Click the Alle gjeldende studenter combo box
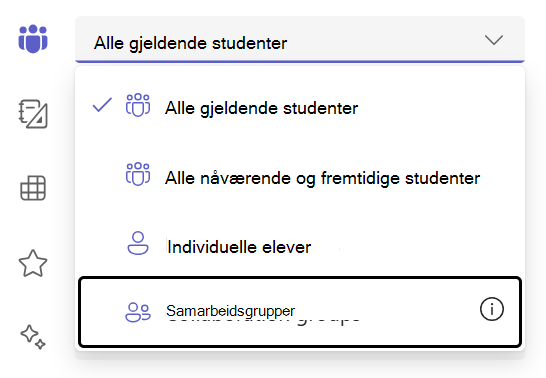This screenshot has height=378, width=546. (300, 39)
